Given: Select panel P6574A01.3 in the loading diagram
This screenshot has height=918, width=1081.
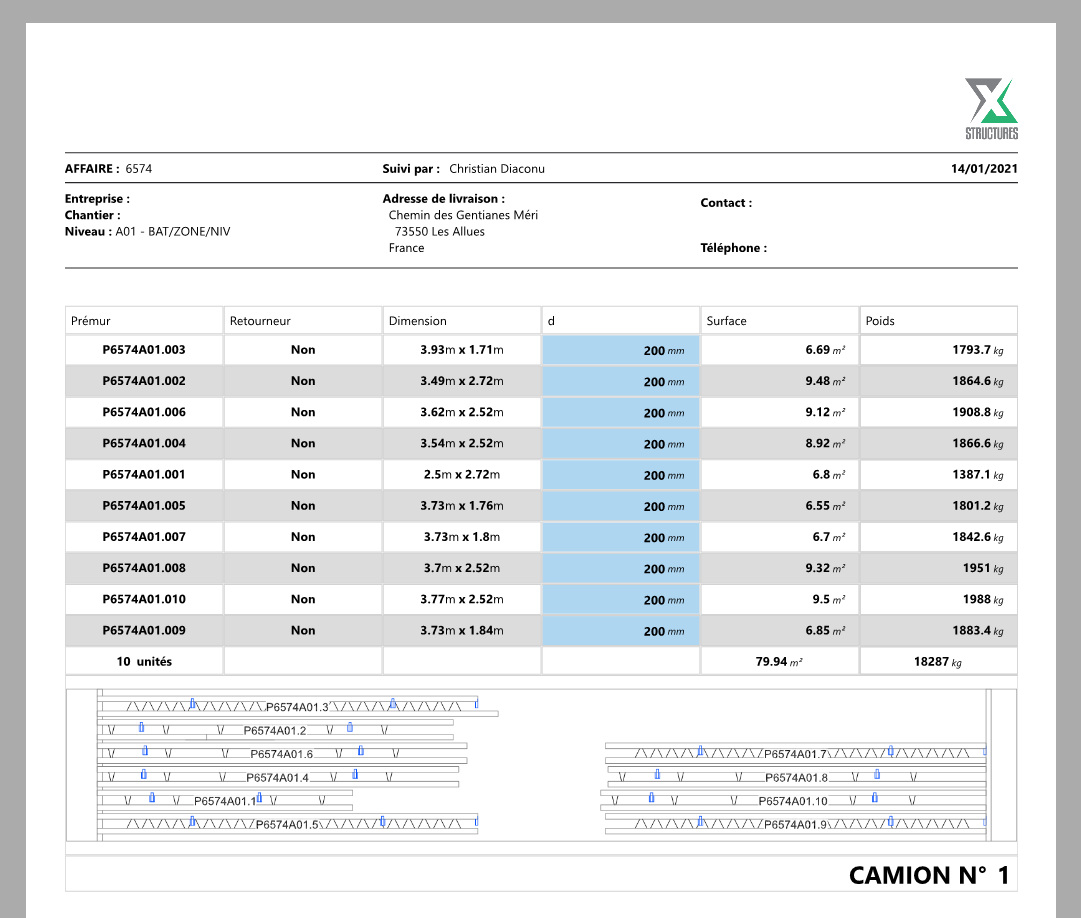Looking at the screenshot, I should (297, 707).
